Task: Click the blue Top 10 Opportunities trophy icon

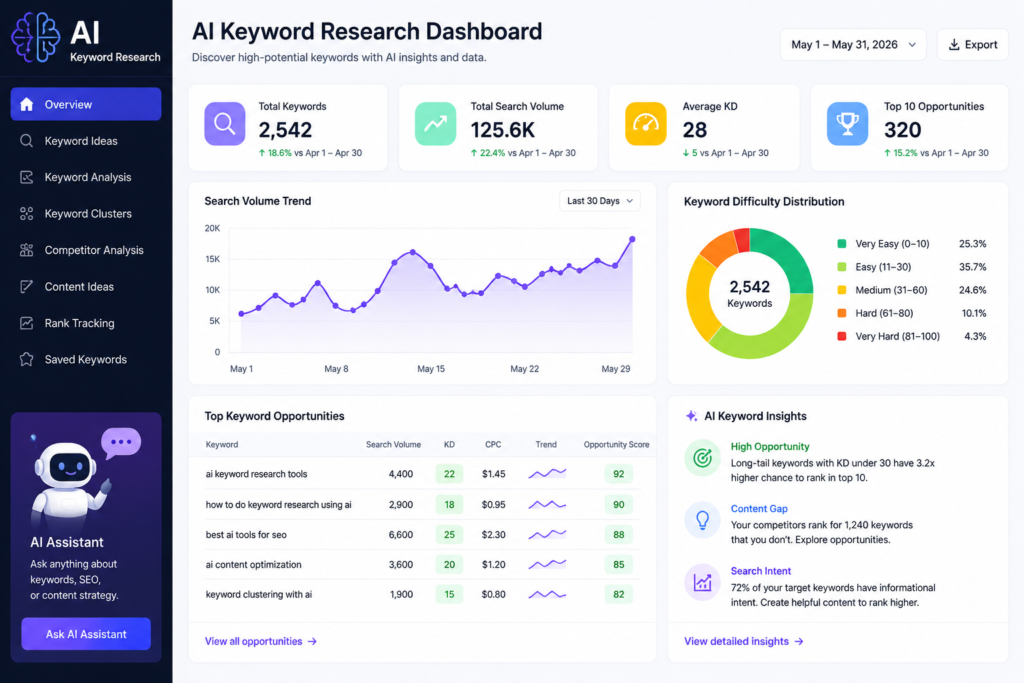Action: click(847, 123)
